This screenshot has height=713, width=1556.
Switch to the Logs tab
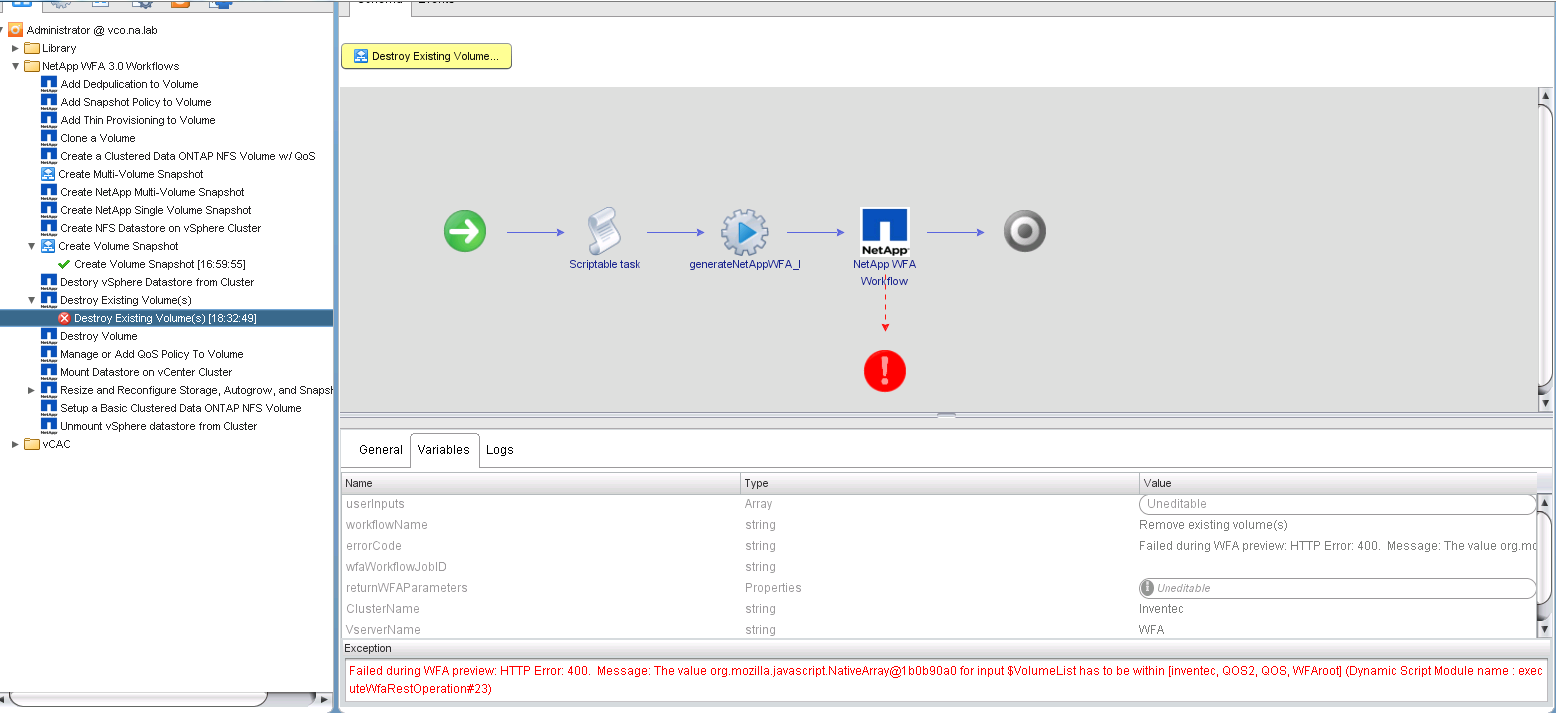click(500, 450)
